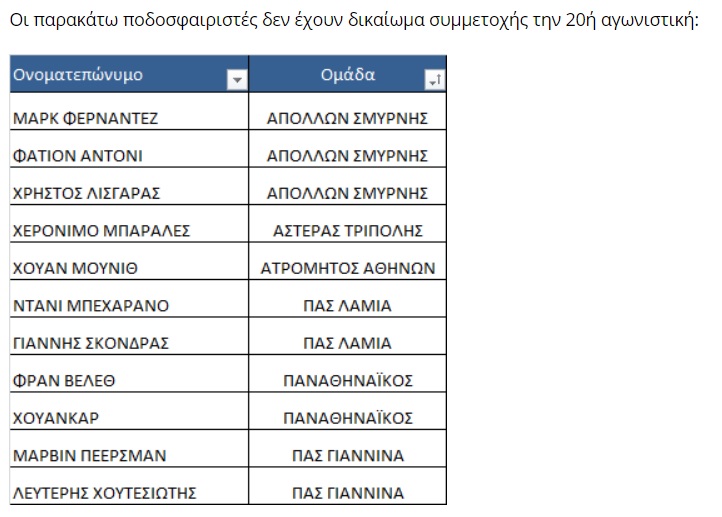Select ΠΑΣ ΓΙΑΝΝΙΝΑ in ΜΑΡΒΙΝ ΠΕΕΡΣΜΑΝ row

point(348,449)
